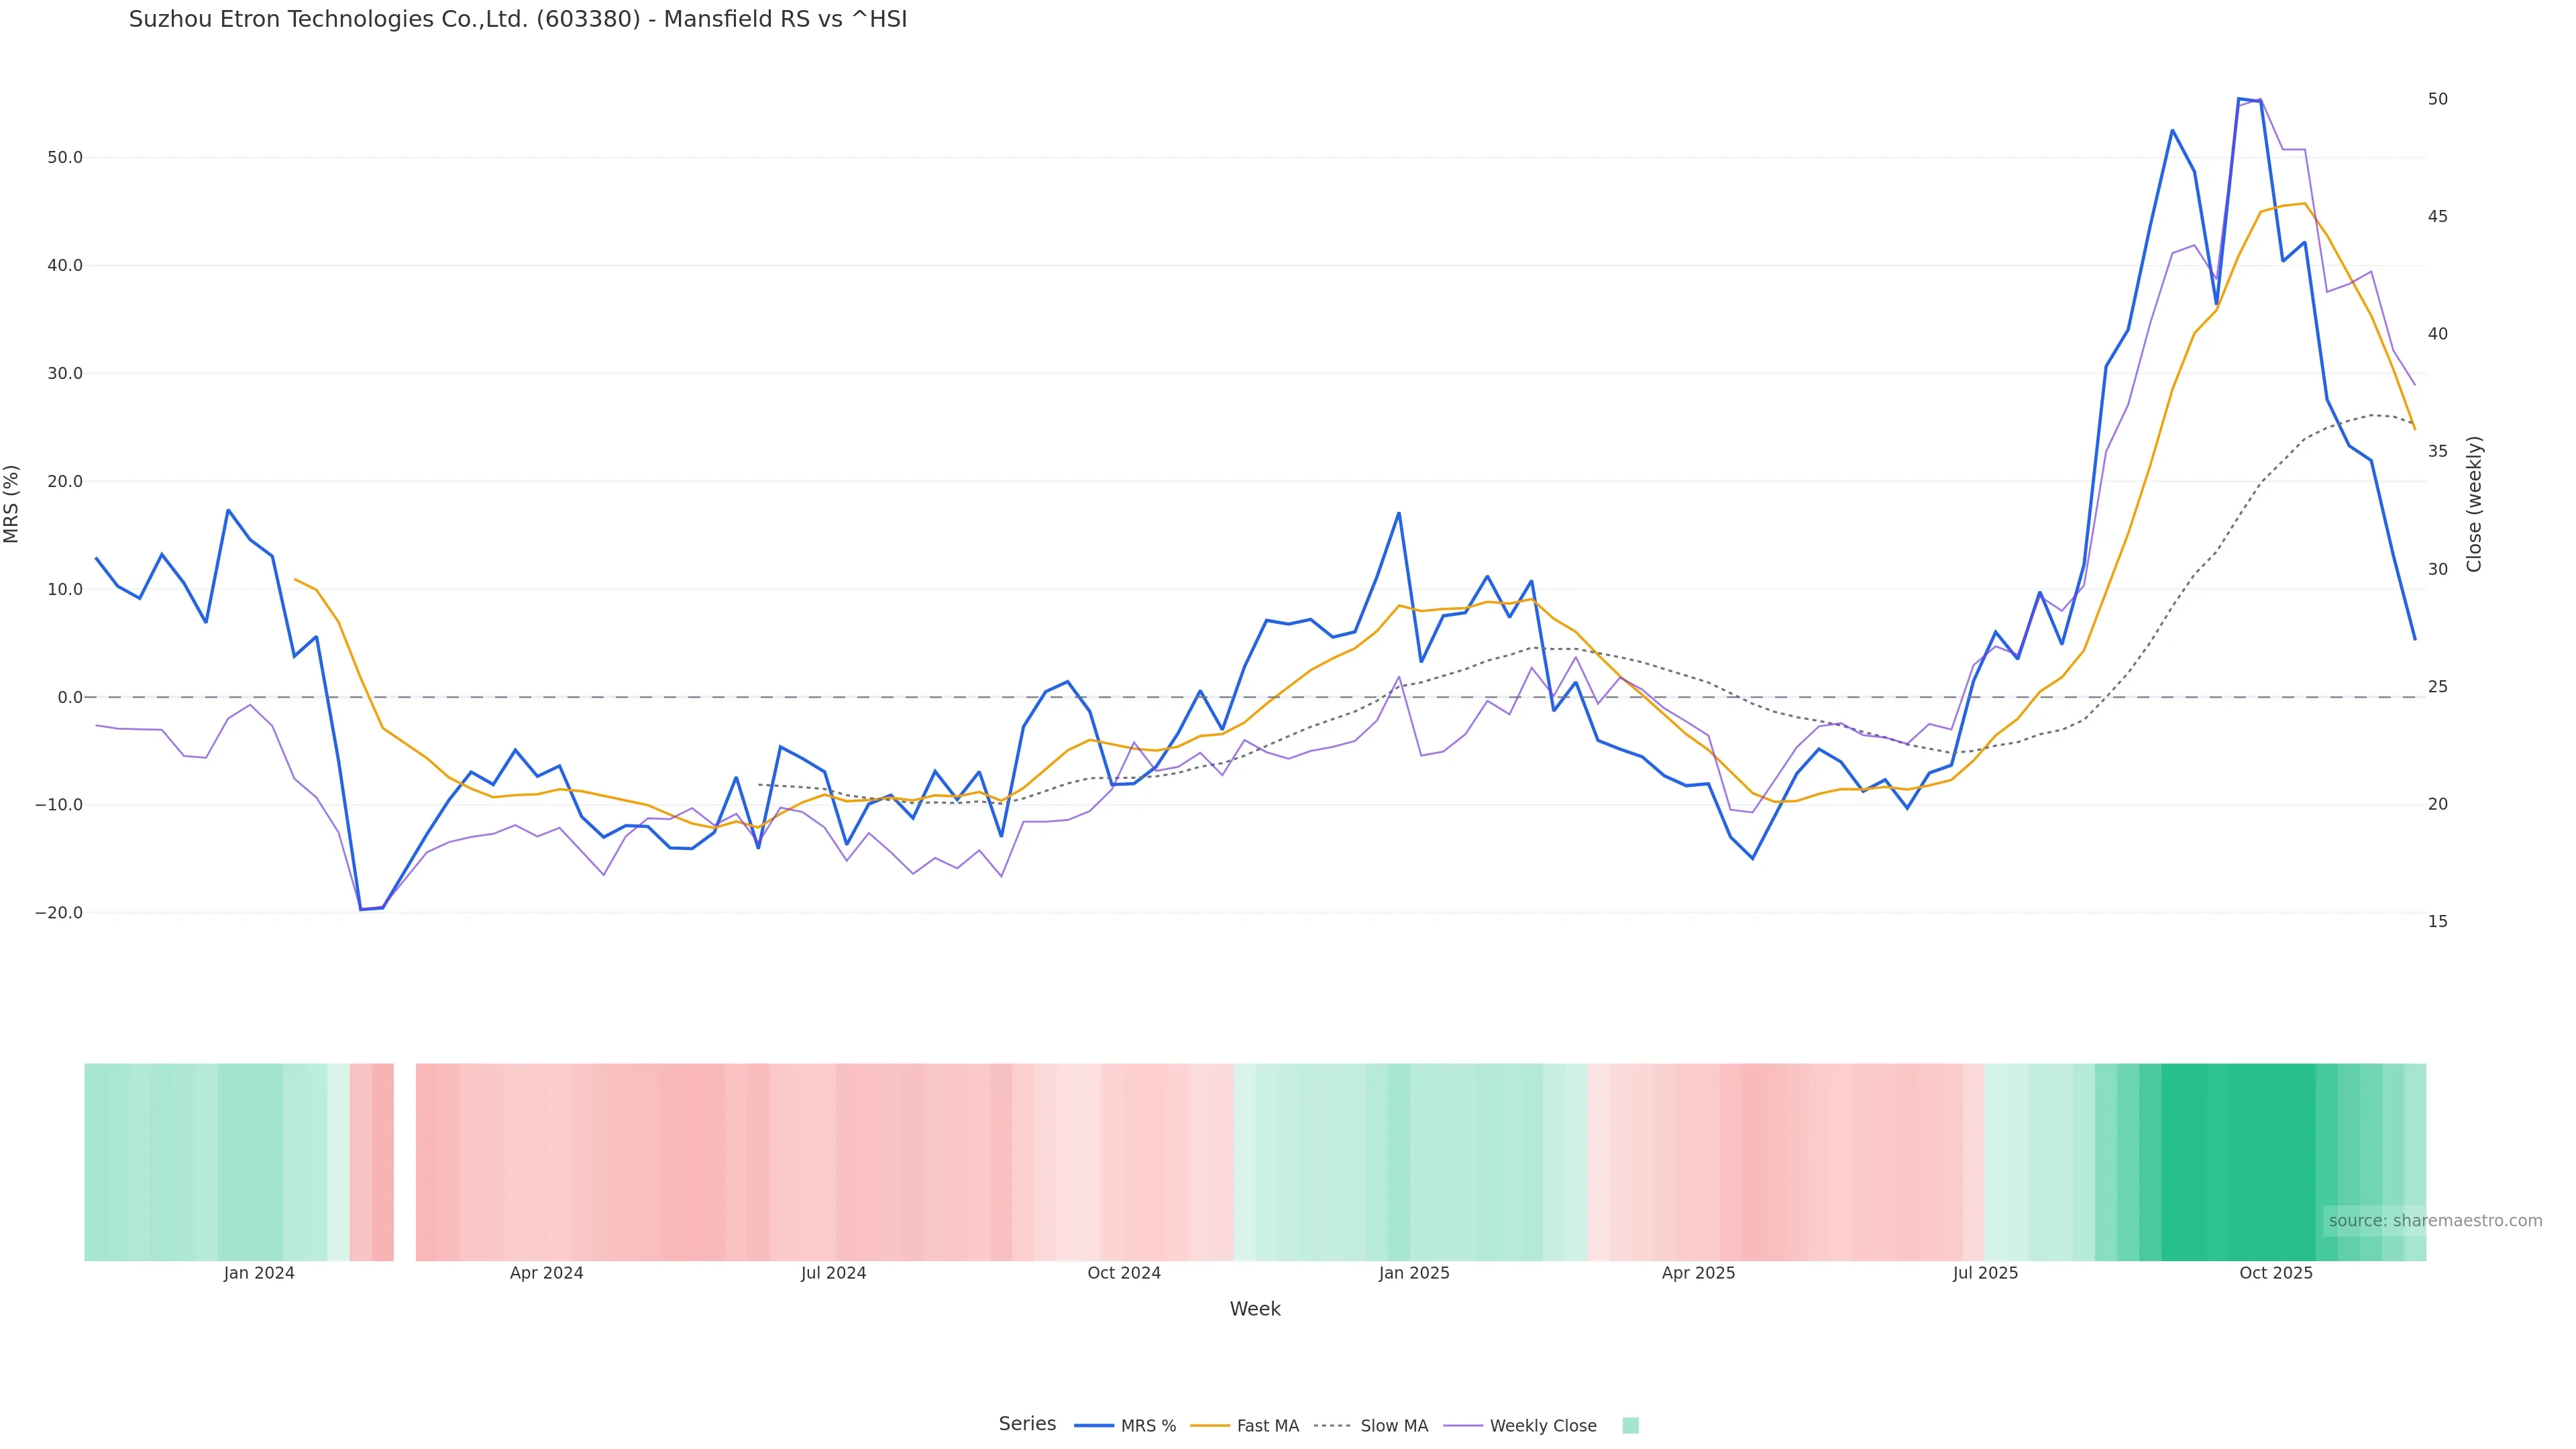
Task: Click the Suzhou Etron Technologies chart title
Action: pos(518,20)
